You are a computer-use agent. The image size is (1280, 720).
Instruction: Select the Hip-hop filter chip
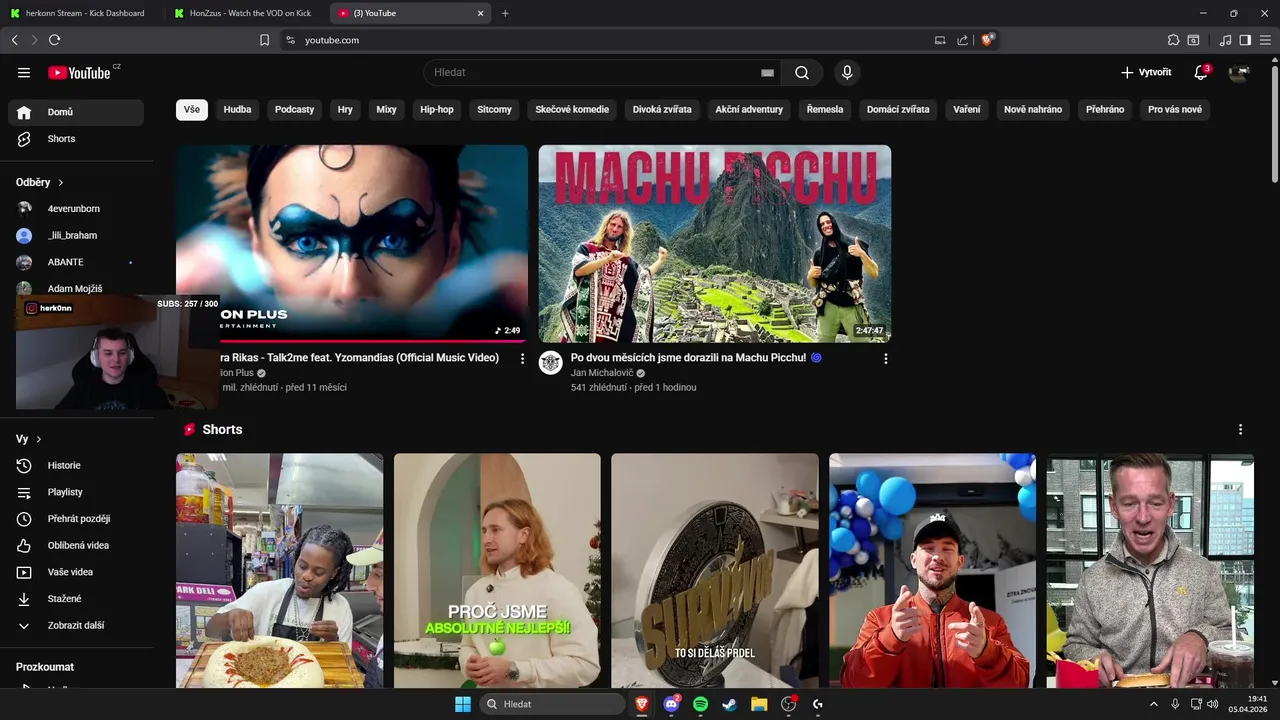[437, 109]
